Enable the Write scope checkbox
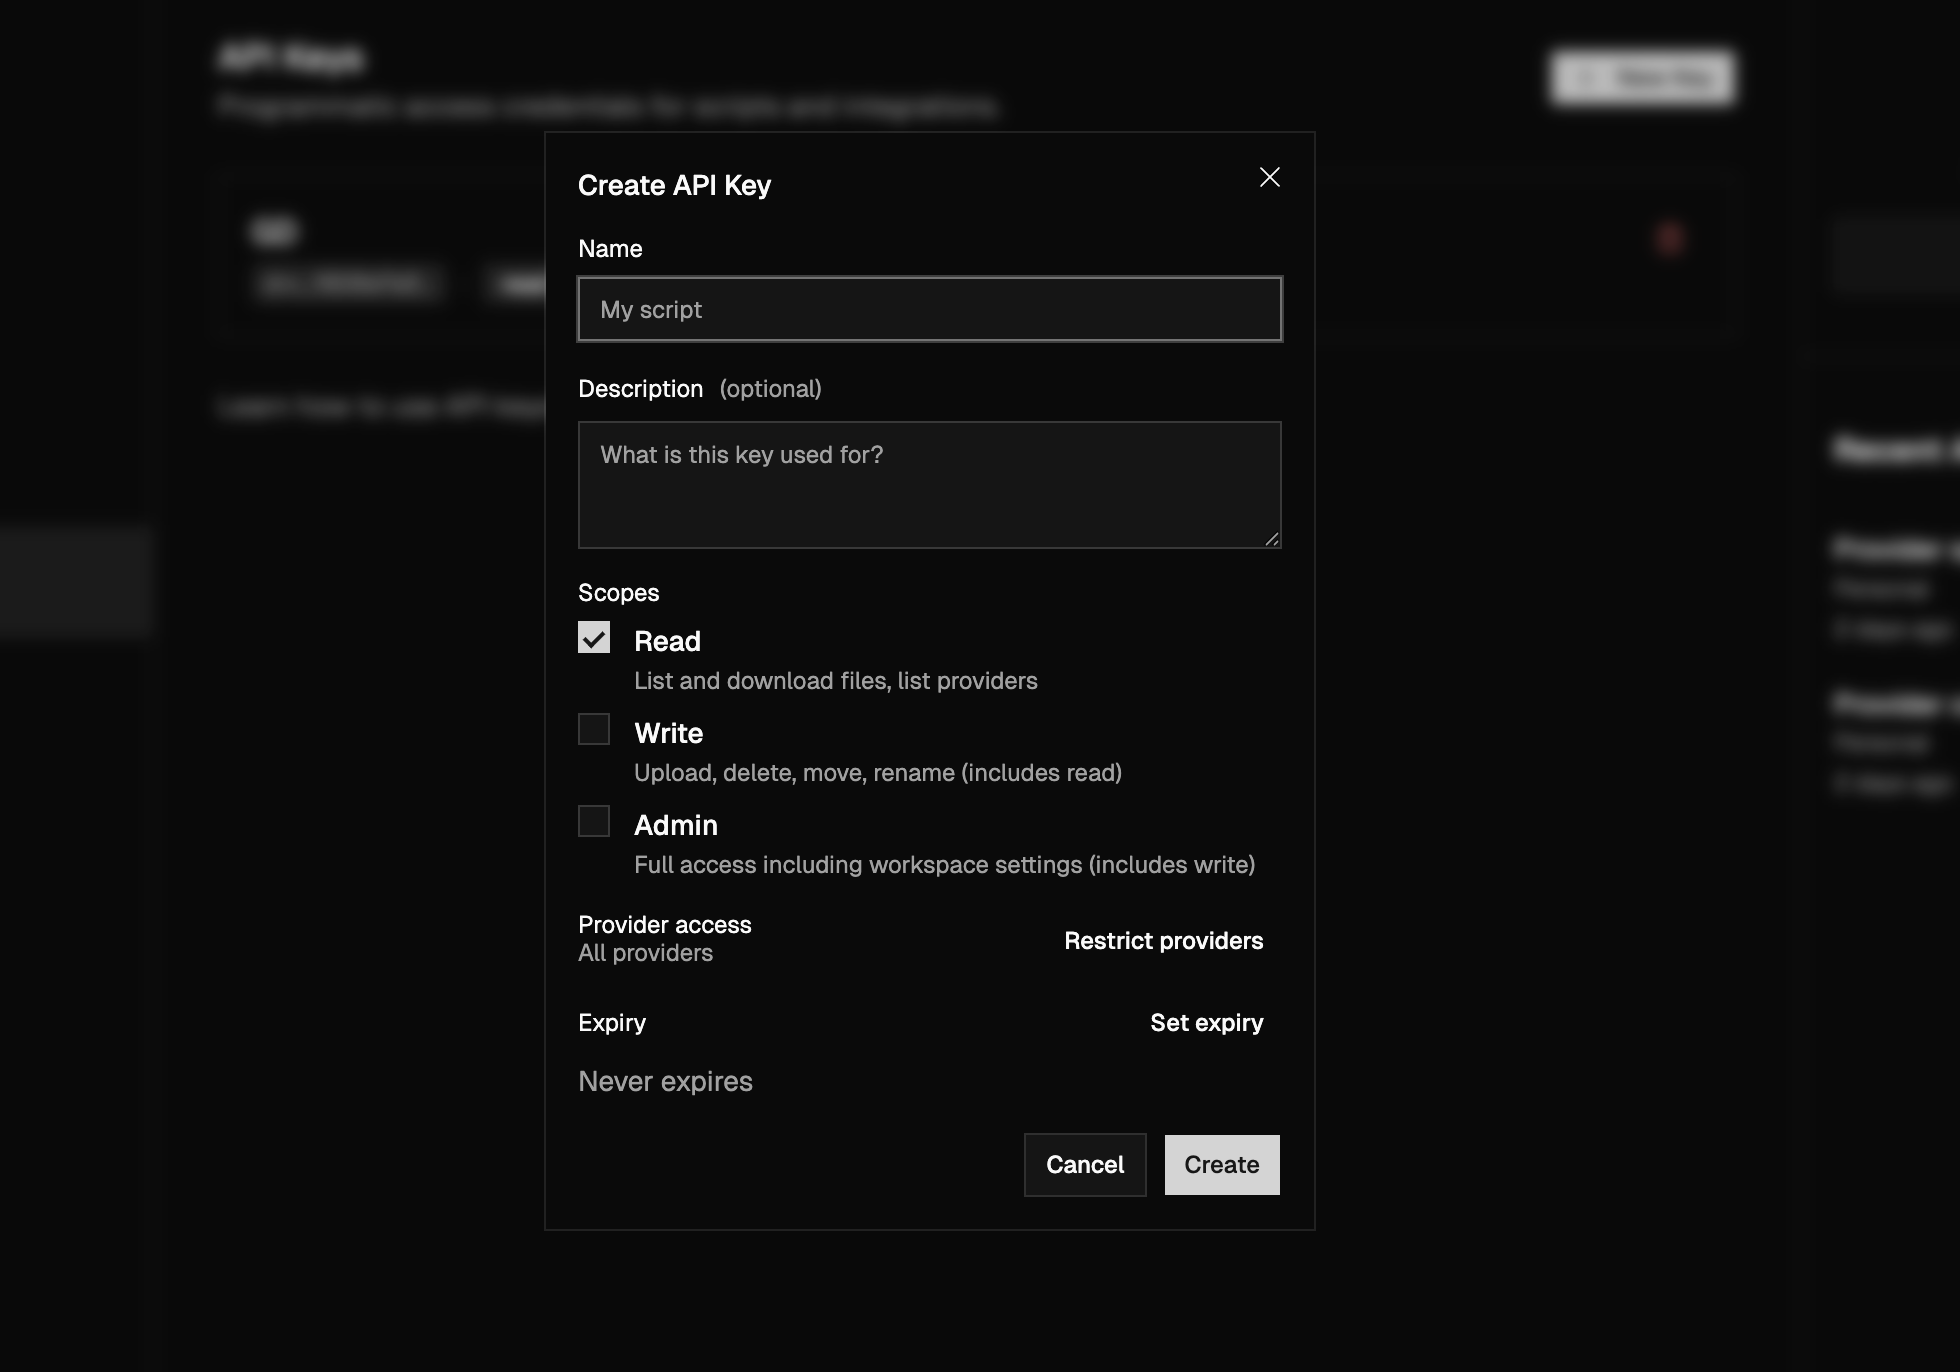The height and width of the screenshot is (1372, 1960). coord(594,730)
